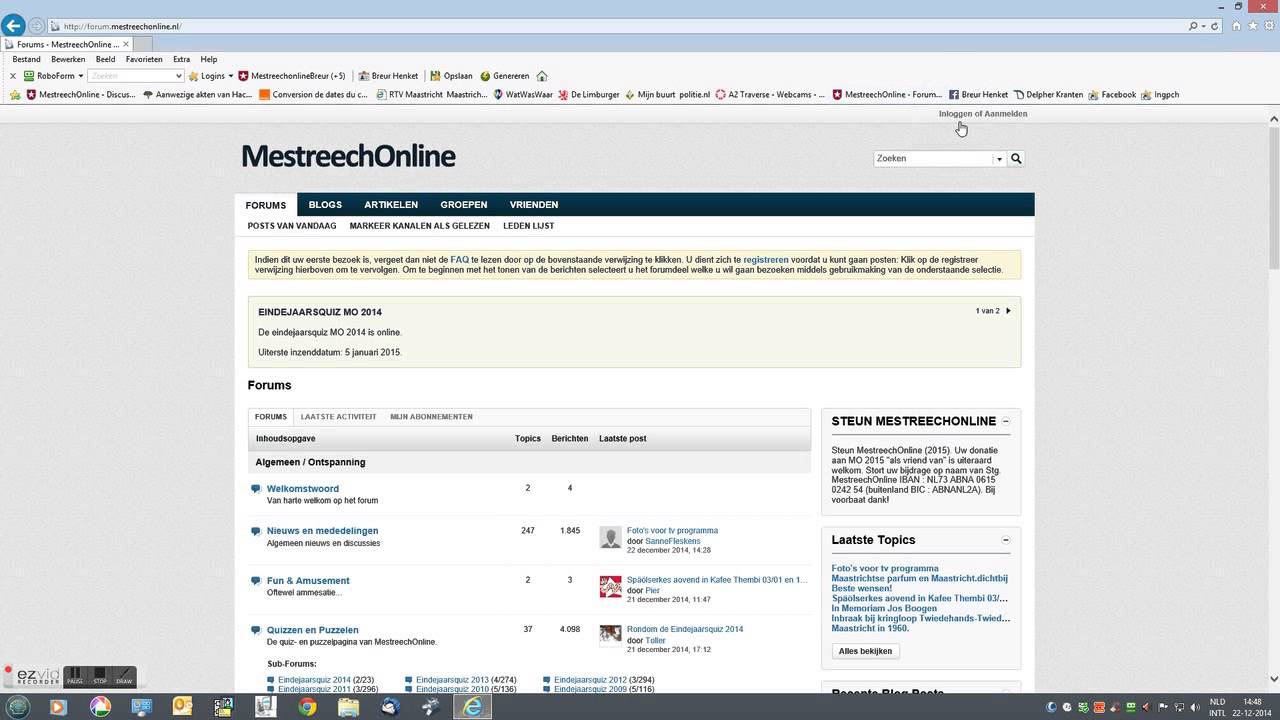Select the ARTIKELEN navigation tab

[x=391, y=205]
